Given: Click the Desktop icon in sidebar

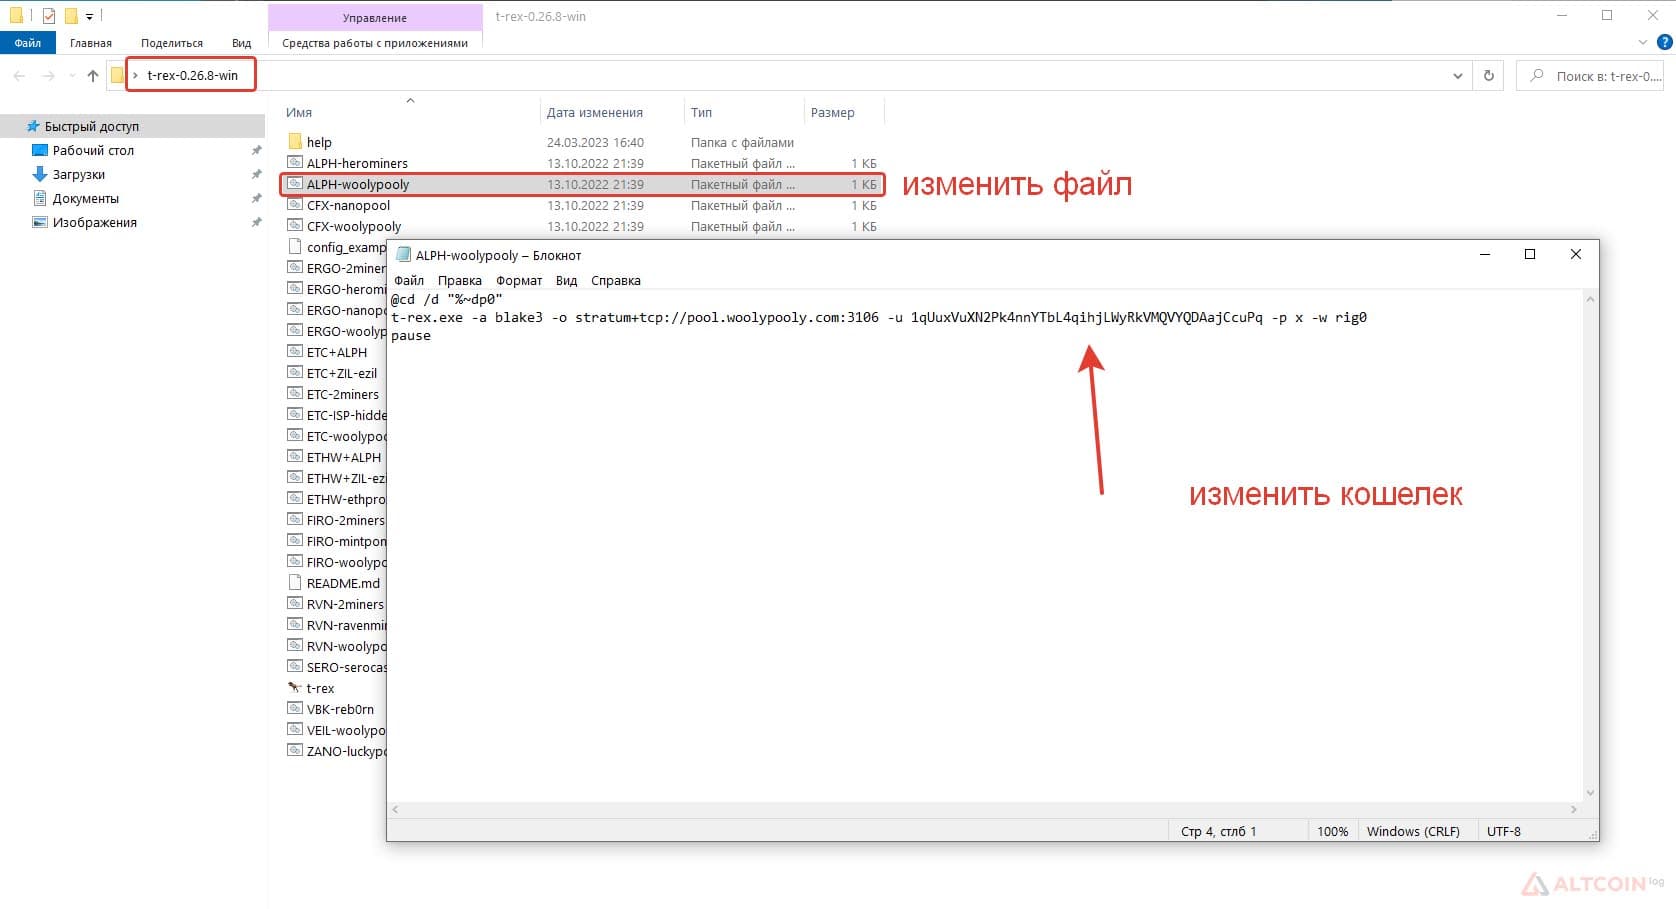Looking at the screenshot, I should [40, 150].
